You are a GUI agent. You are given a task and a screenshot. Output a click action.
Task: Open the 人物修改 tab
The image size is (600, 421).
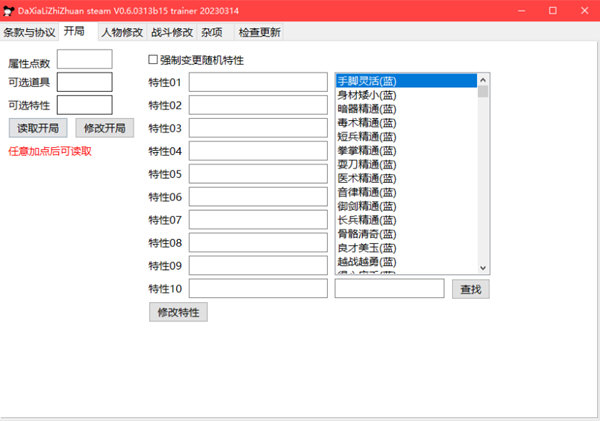[x=122, y=31]
